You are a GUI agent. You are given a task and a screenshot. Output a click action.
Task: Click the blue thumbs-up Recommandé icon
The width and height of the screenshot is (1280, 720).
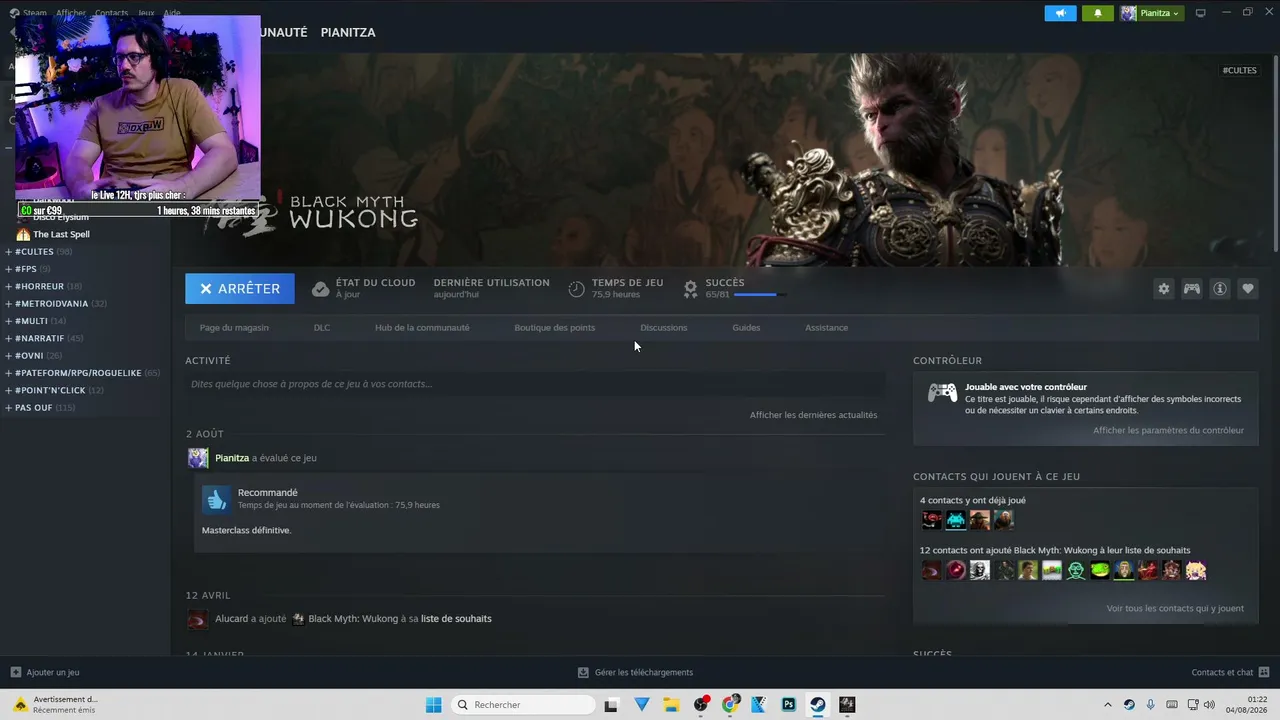[216, 499]
